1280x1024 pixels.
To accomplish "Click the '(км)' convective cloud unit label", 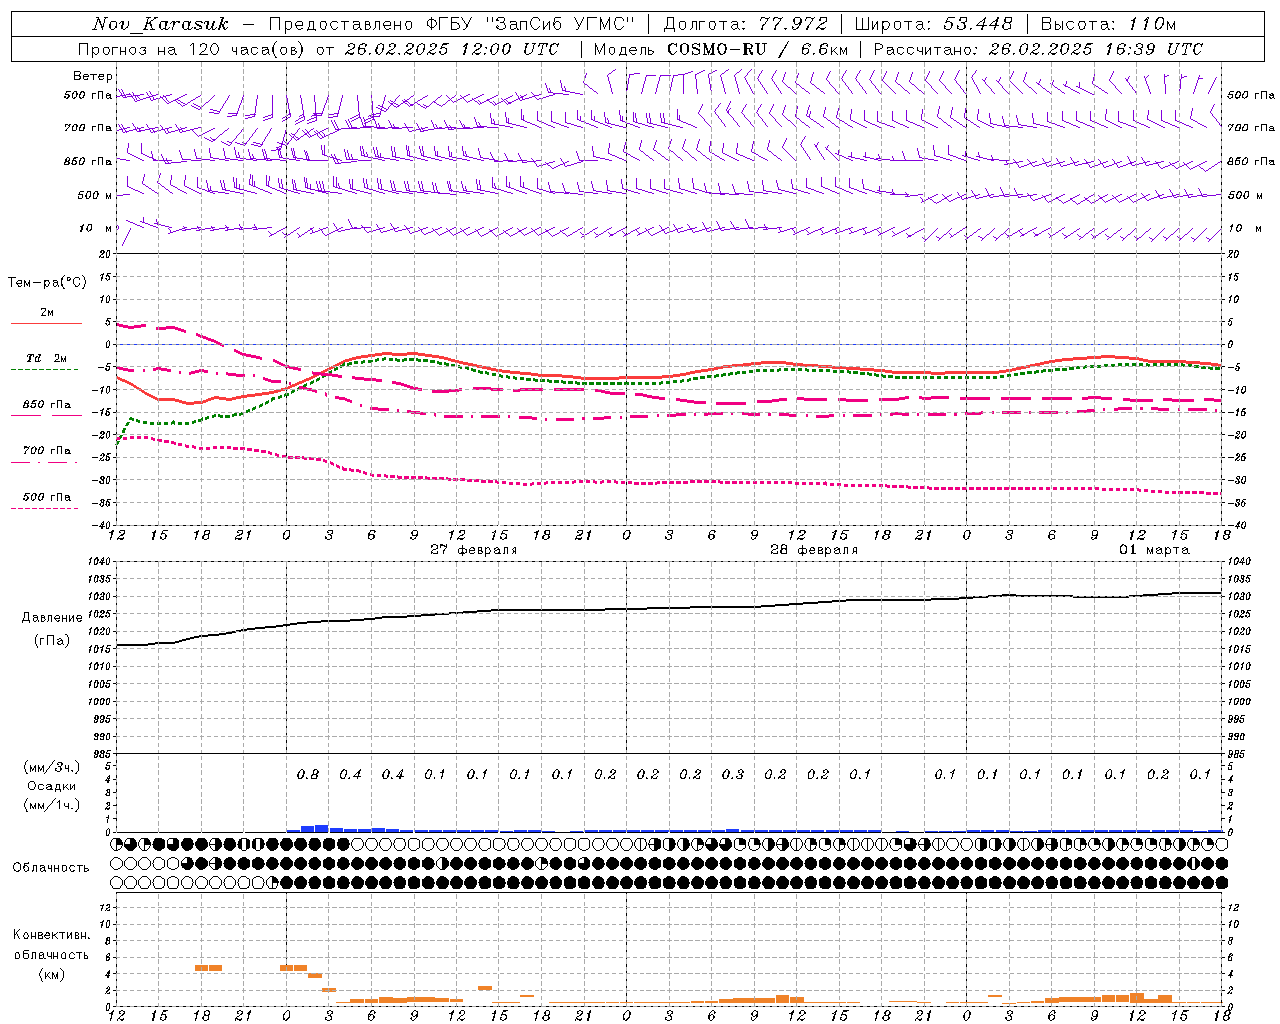I will click(51, 973).
